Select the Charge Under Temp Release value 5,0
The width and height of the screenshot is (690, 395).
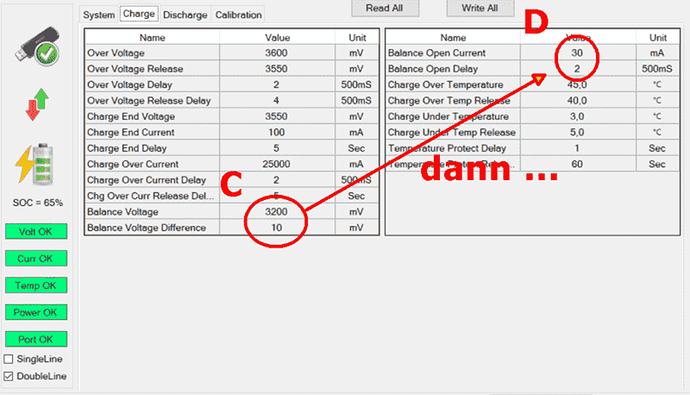[x=577, y=132]
